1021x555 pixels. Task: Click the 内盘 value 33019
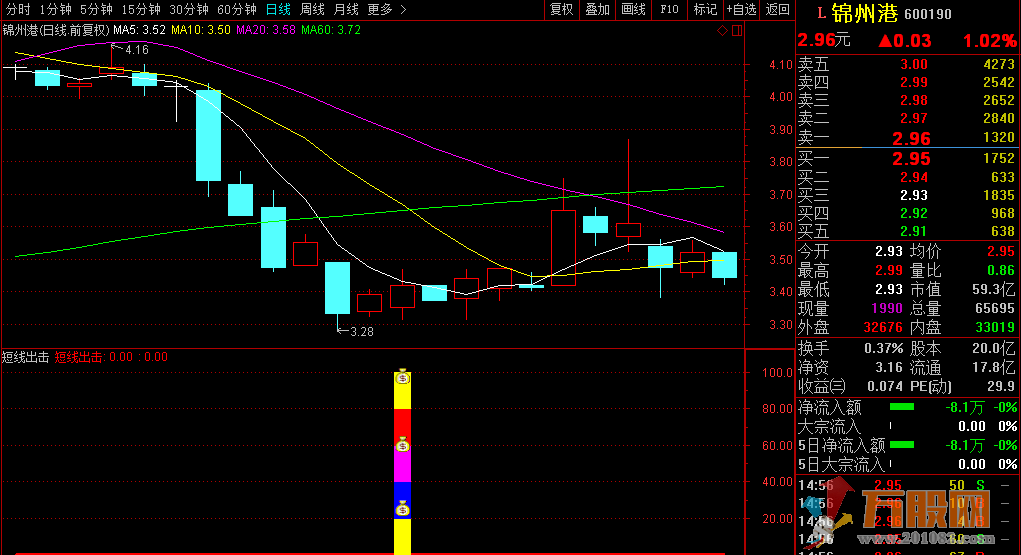(995, 327)
